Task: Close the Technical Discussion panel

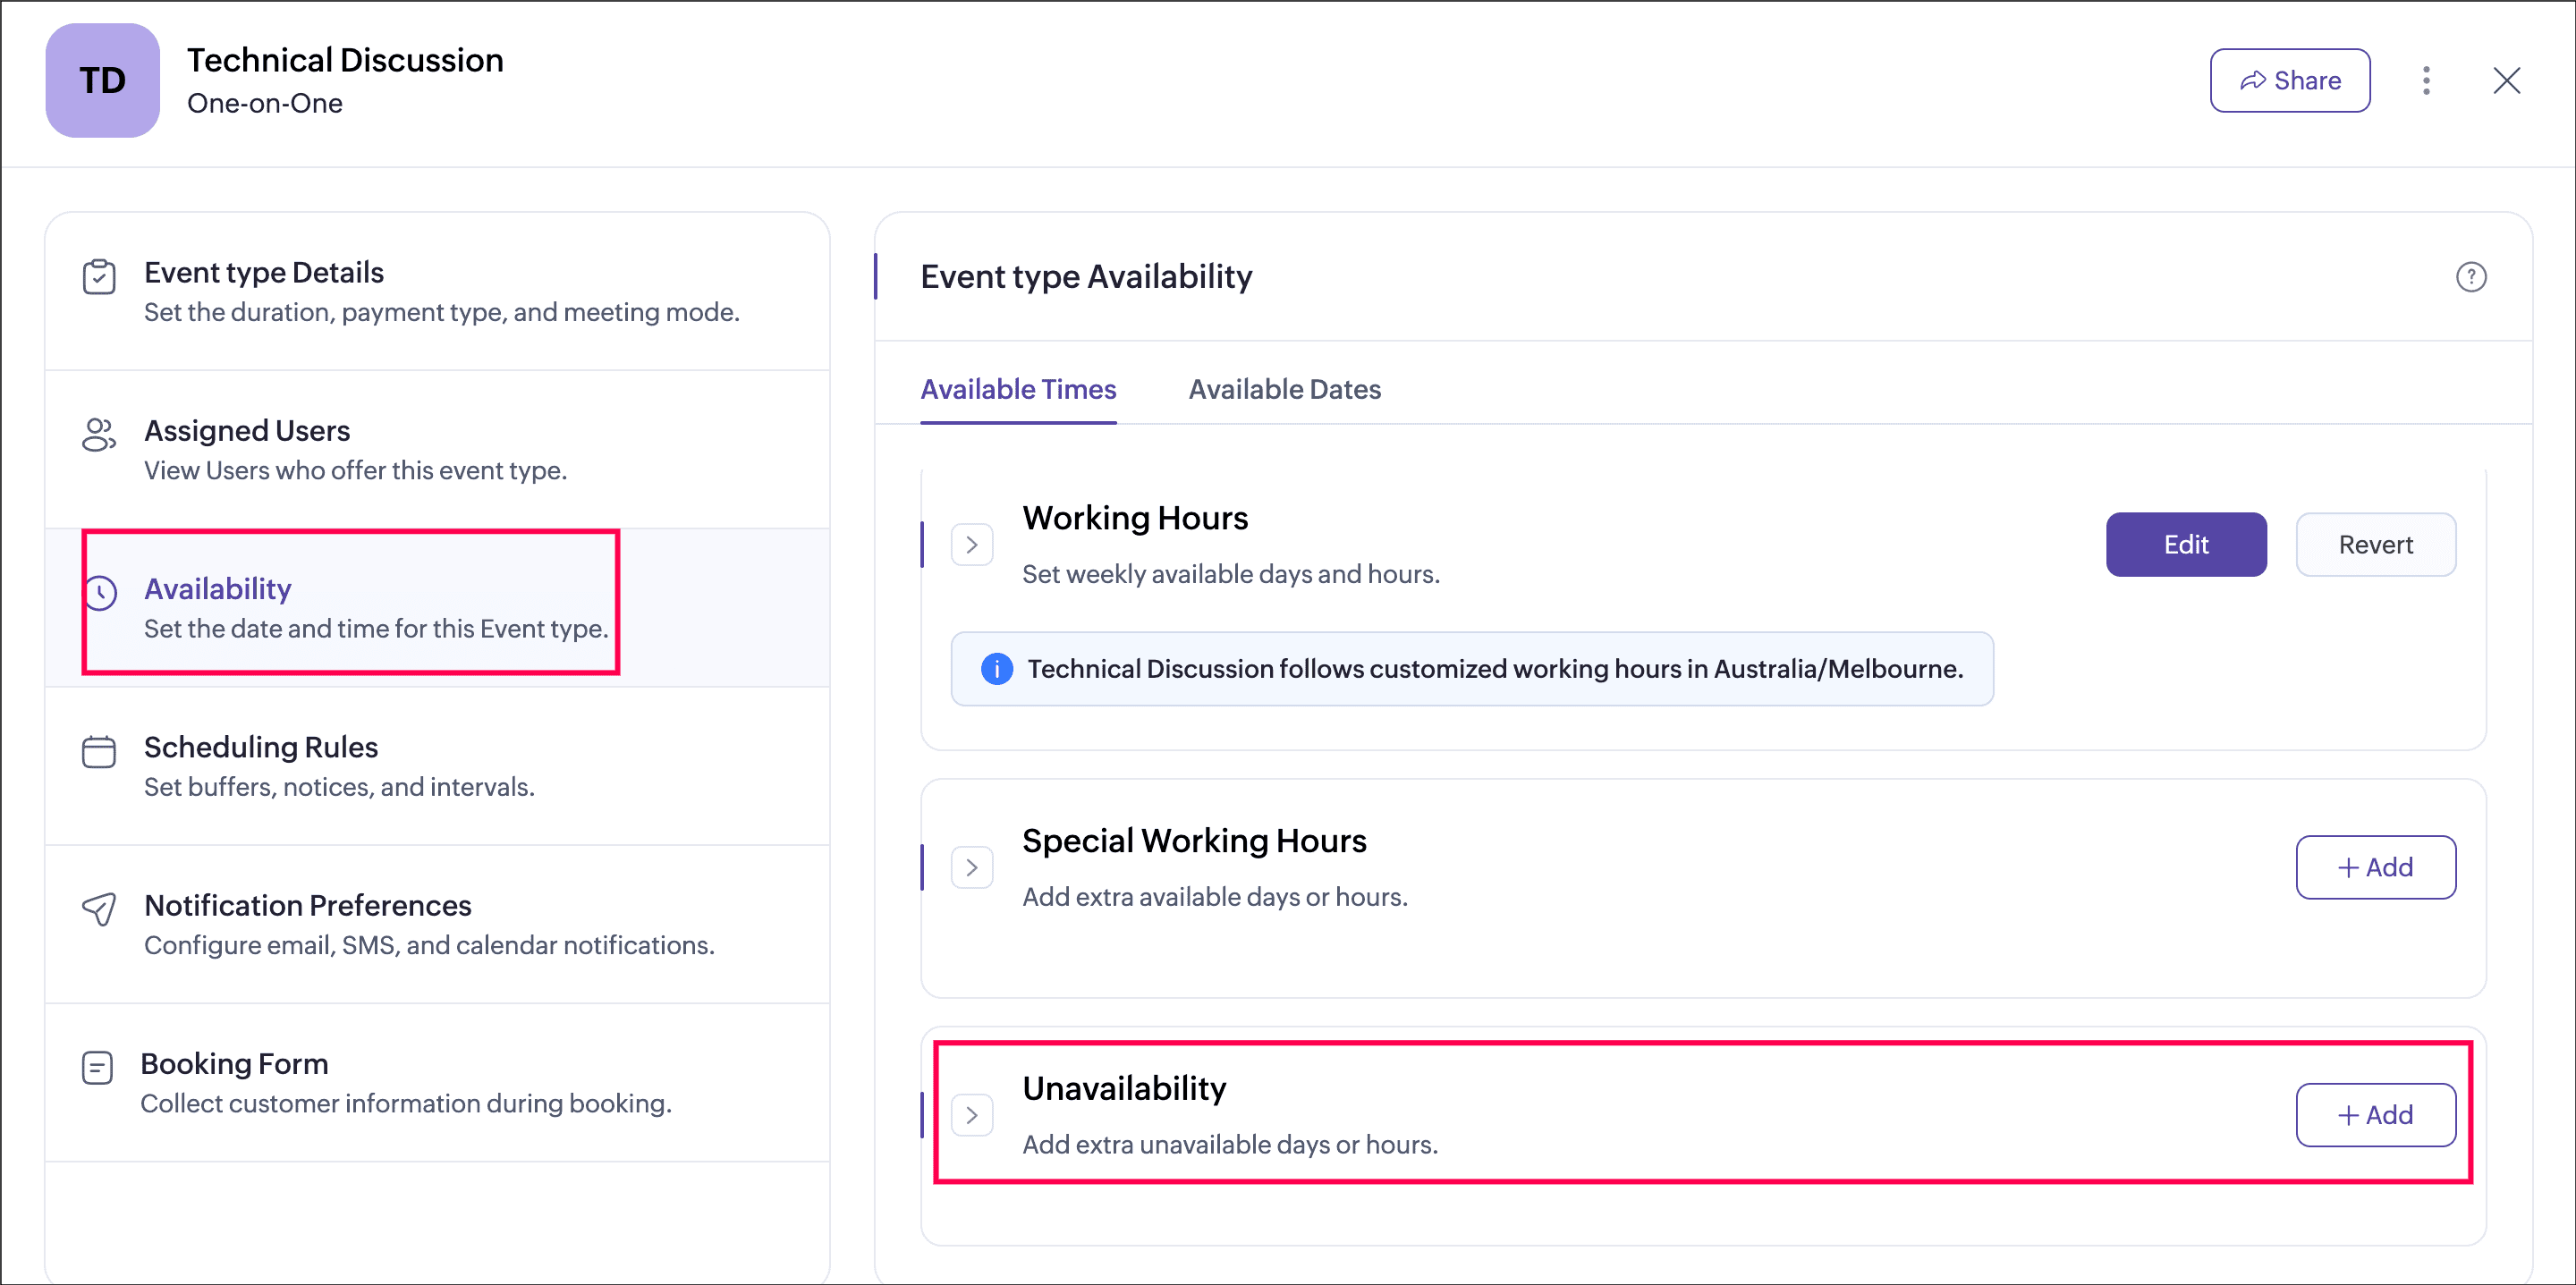Action: click(2506, 81)
